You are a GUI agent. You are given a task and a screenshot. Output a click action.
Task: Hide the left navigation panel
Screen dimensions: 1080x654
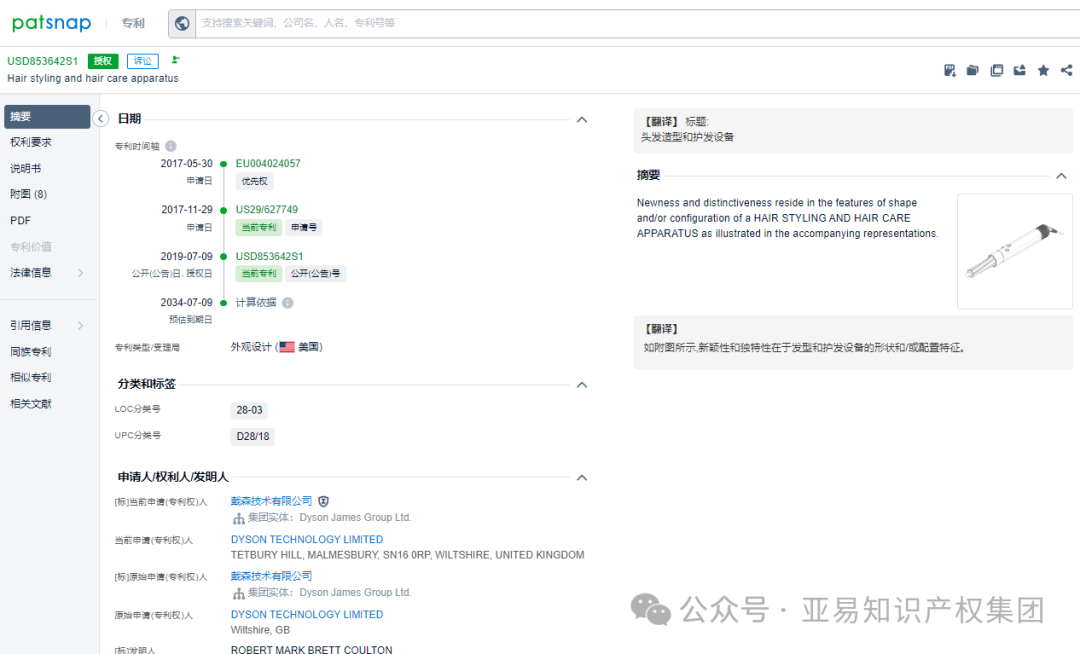[100, 117]
